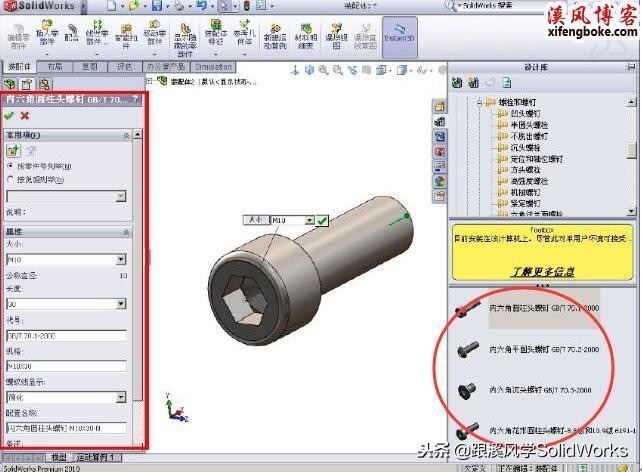Expand the 装配体2 flyout tree node

149,81
